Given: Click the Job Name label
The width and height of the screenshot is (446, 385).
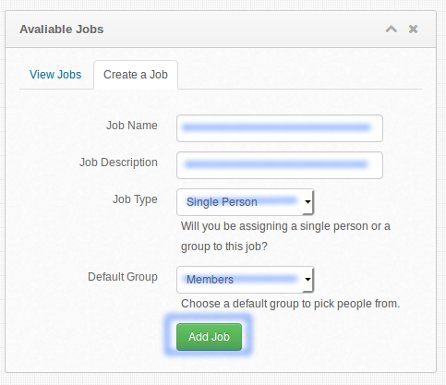Looking at the screenshot, I should point(132,125).
